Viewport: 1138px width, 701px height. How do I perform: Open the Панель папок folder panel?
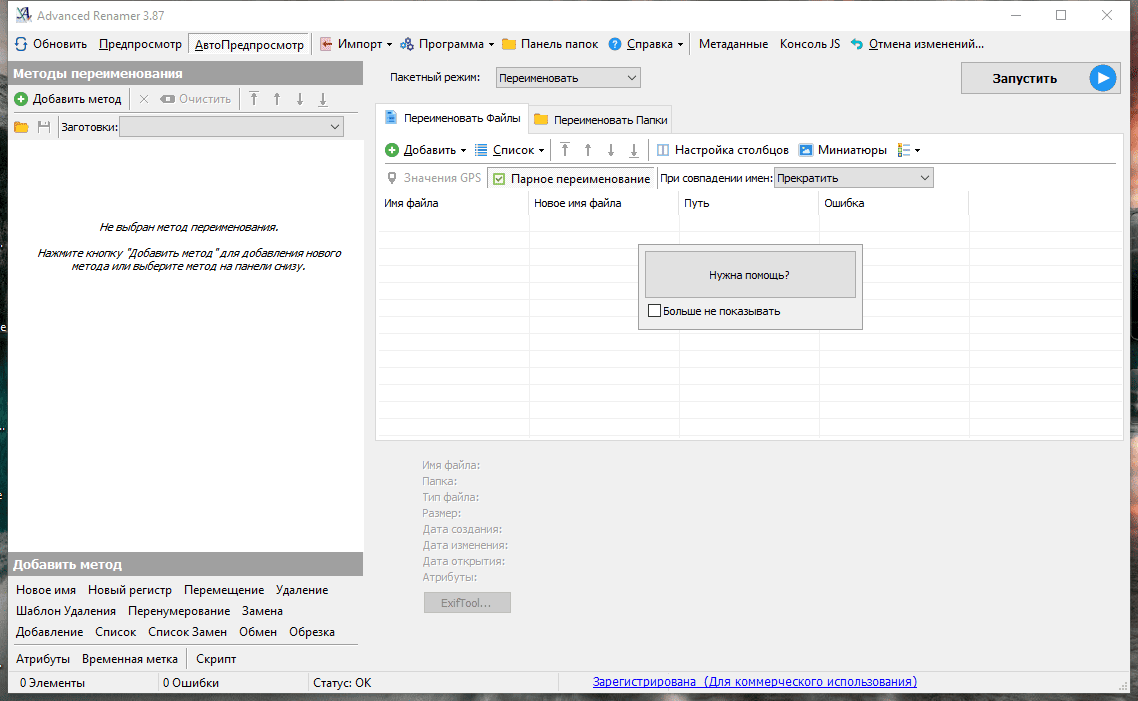(x=549, y=44)
